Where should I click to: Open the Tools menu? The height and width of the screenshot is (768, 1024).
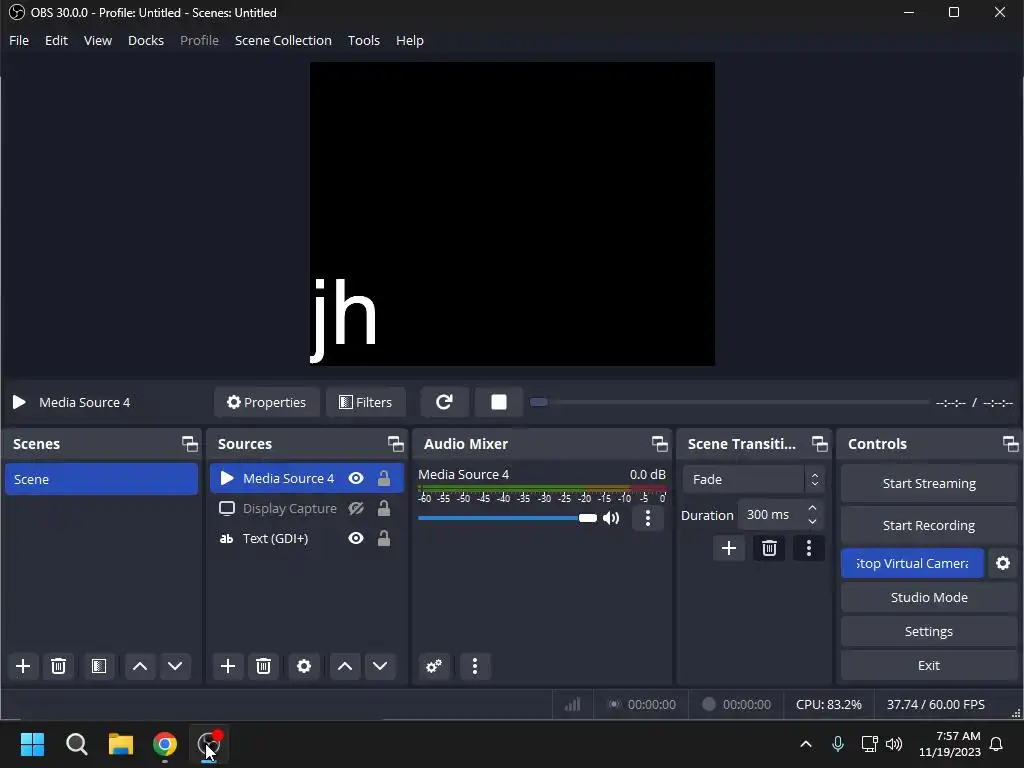point(364,40)
